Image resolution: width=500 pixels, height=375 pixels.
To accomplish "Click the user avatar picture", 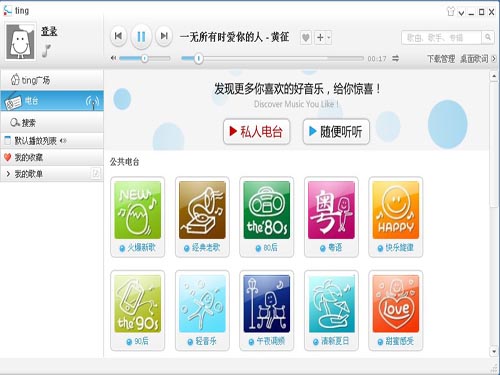I will pyautogui.click(x=20, y=42).
